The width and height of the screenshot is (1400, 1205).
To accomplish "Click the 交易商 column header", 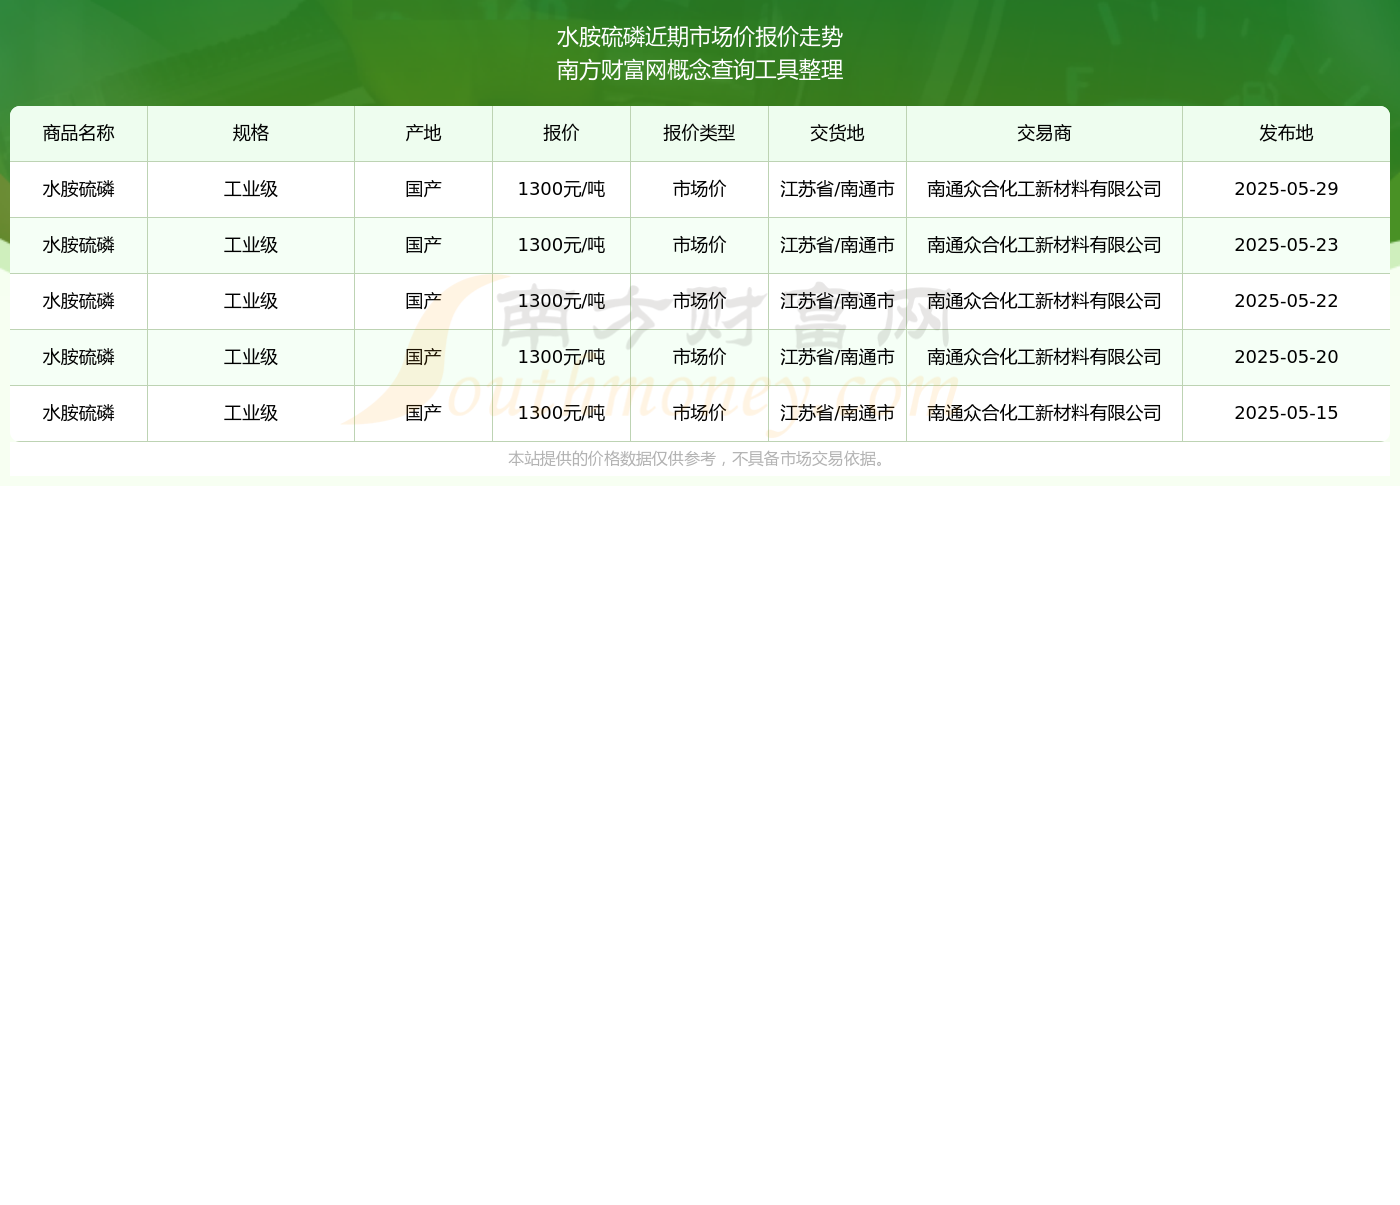I will tap(1044, 133).
